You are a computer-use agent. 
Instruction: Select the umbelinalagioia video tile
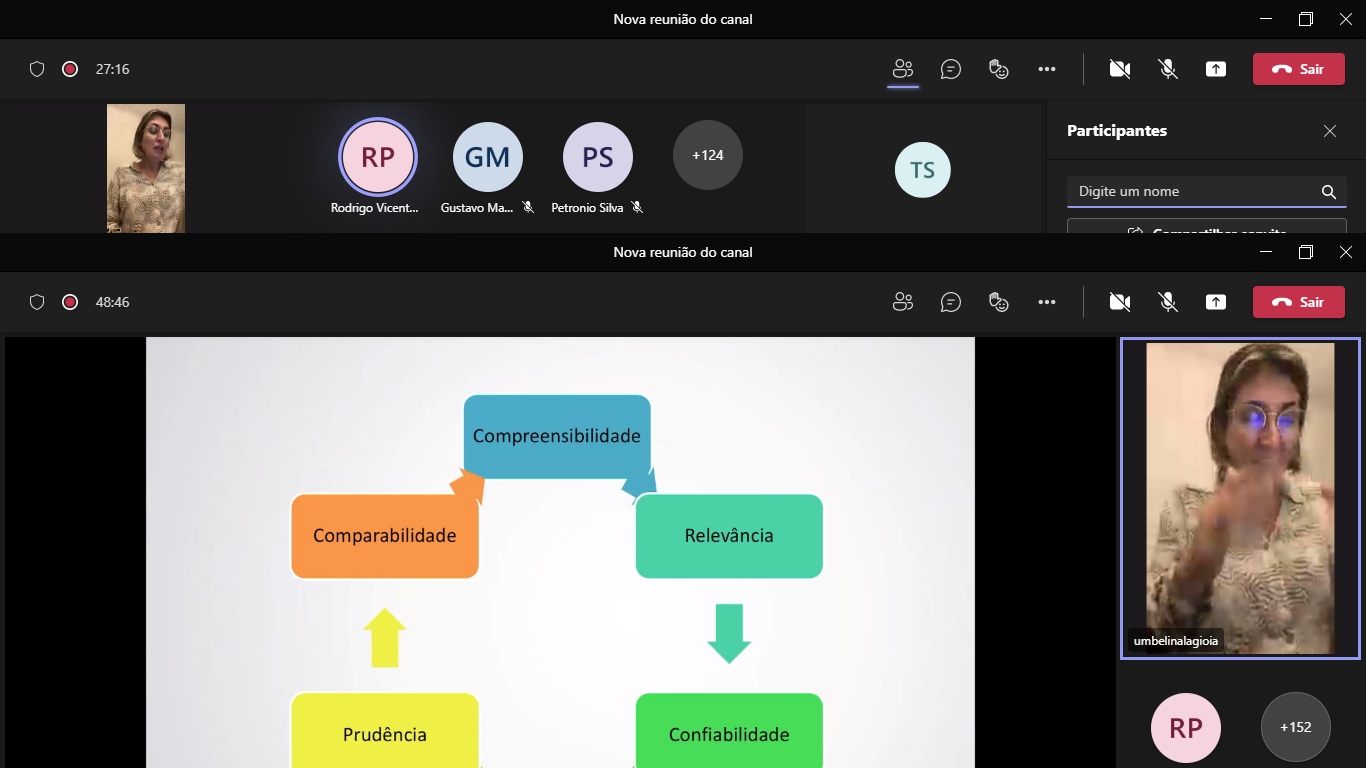(x=1239, y=498)
